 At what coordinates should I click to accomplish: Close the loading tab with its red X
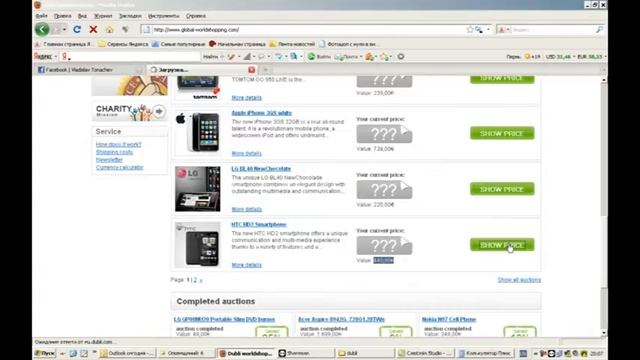click(x=251, y=70)
